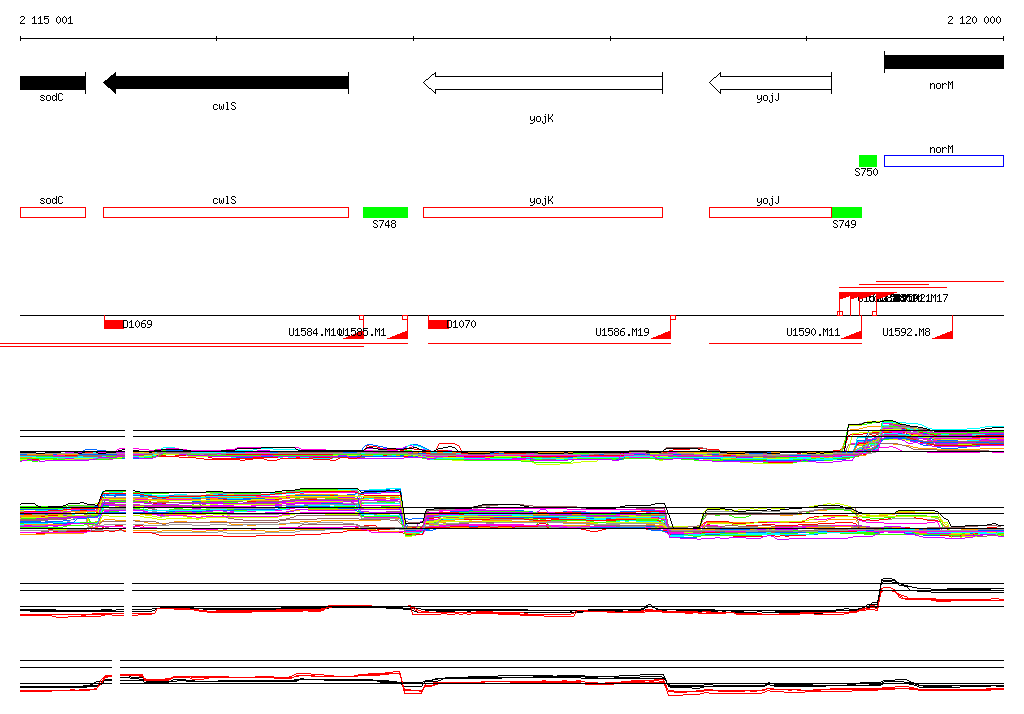Click the white yojK gene arrow
This screenshot has height=714, width=1024.
[543, 83]
